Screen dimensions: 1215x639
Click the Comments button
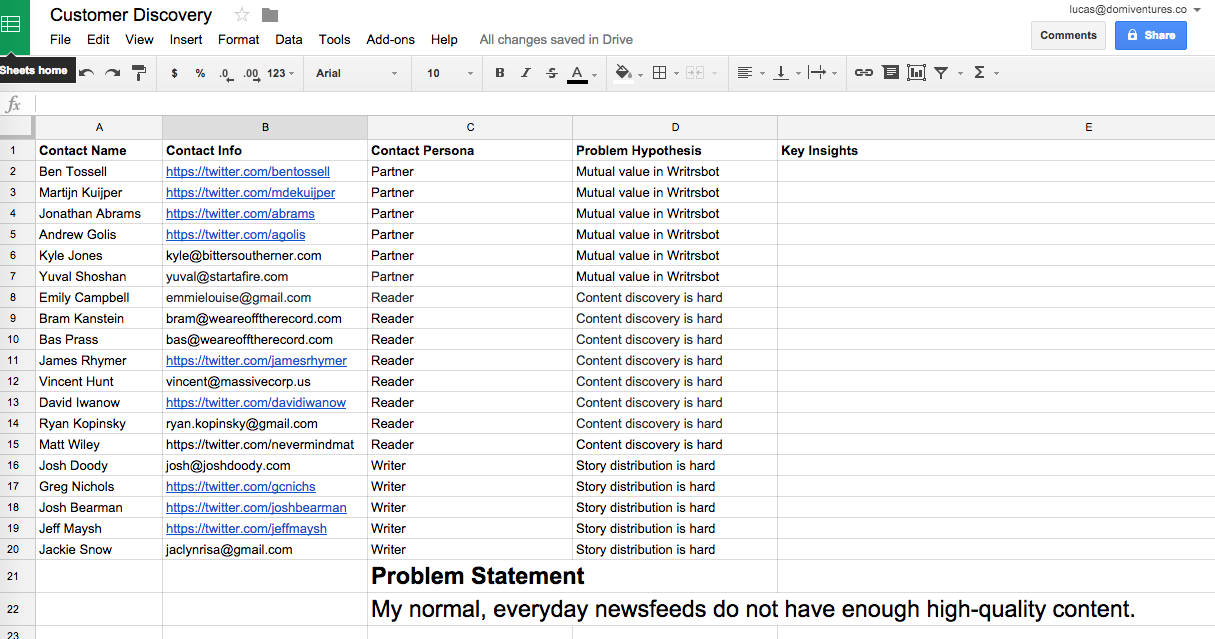click(x=1068, y=35)
